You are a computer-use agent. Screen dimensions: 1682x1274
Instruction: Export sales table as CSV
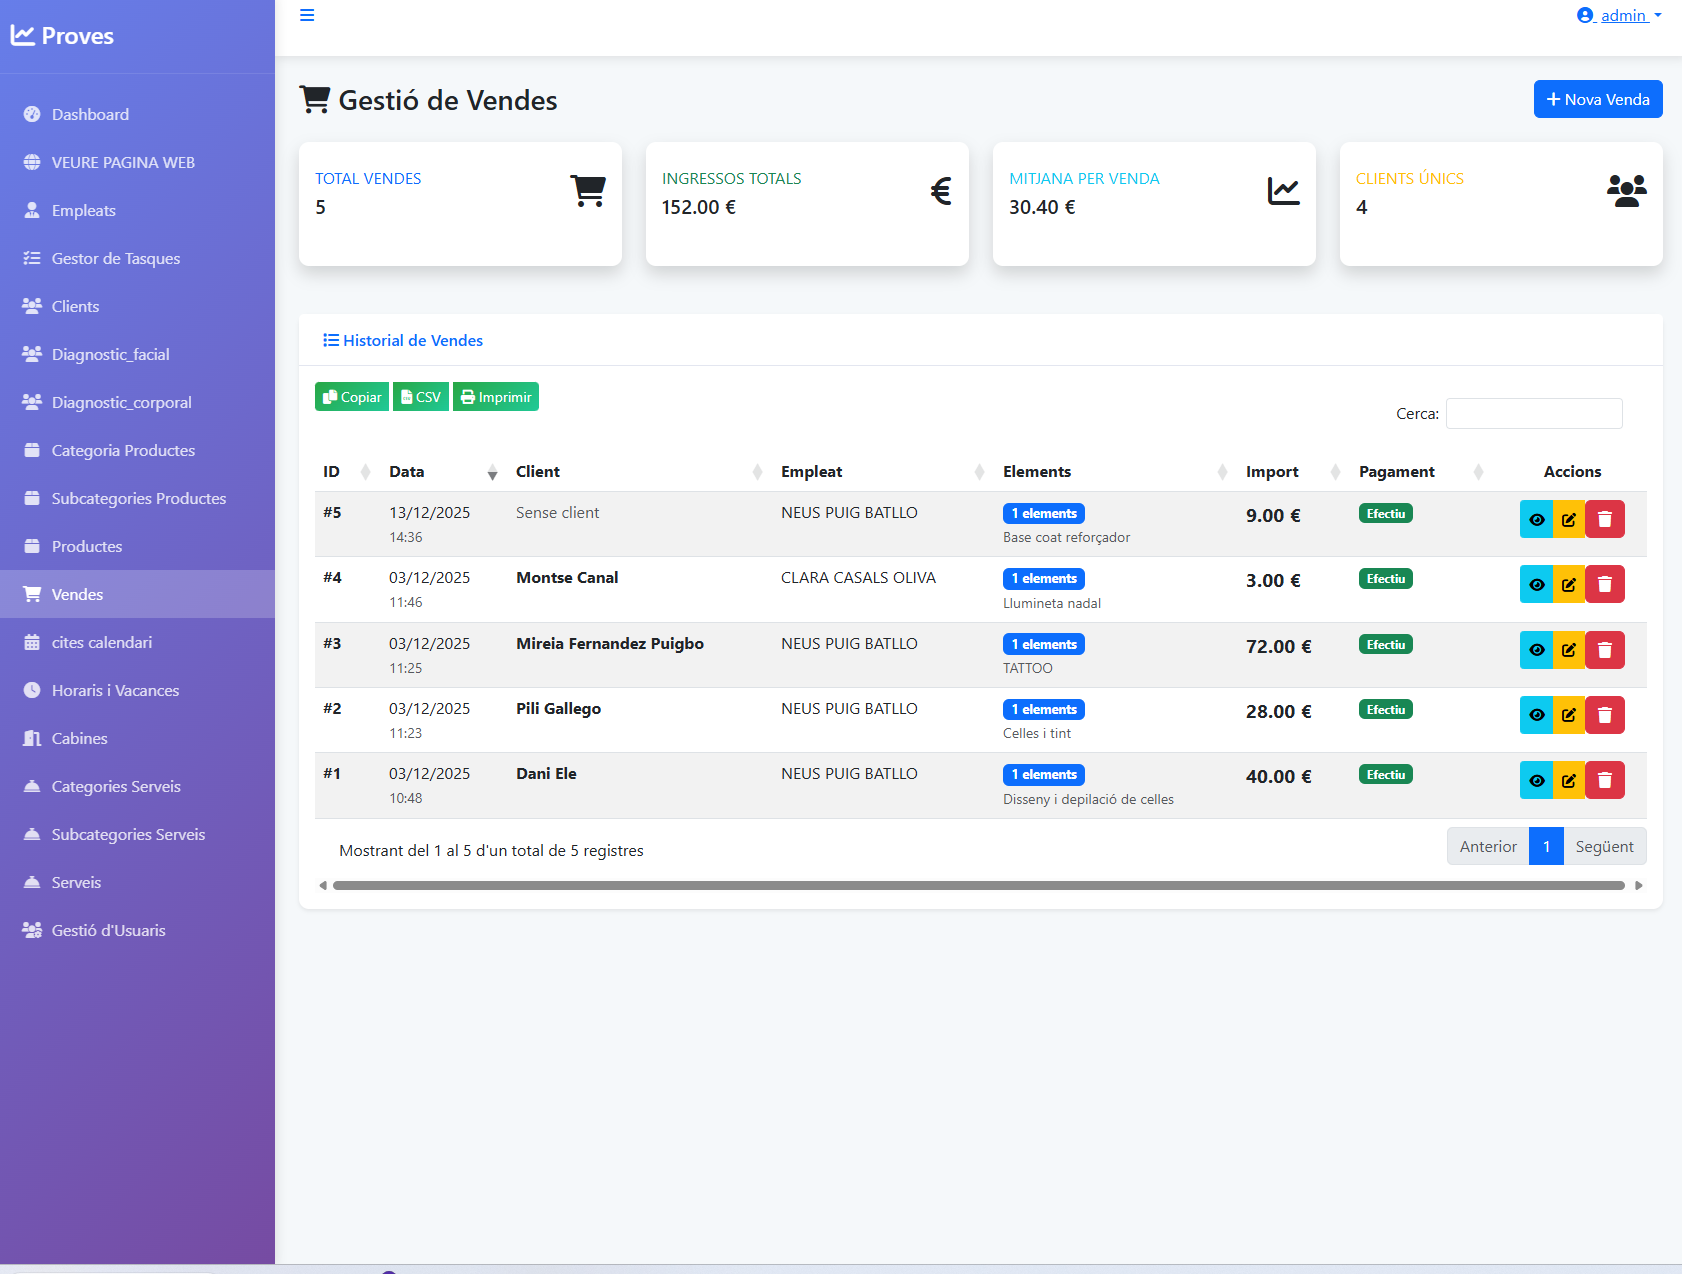[x=421, y=397]
